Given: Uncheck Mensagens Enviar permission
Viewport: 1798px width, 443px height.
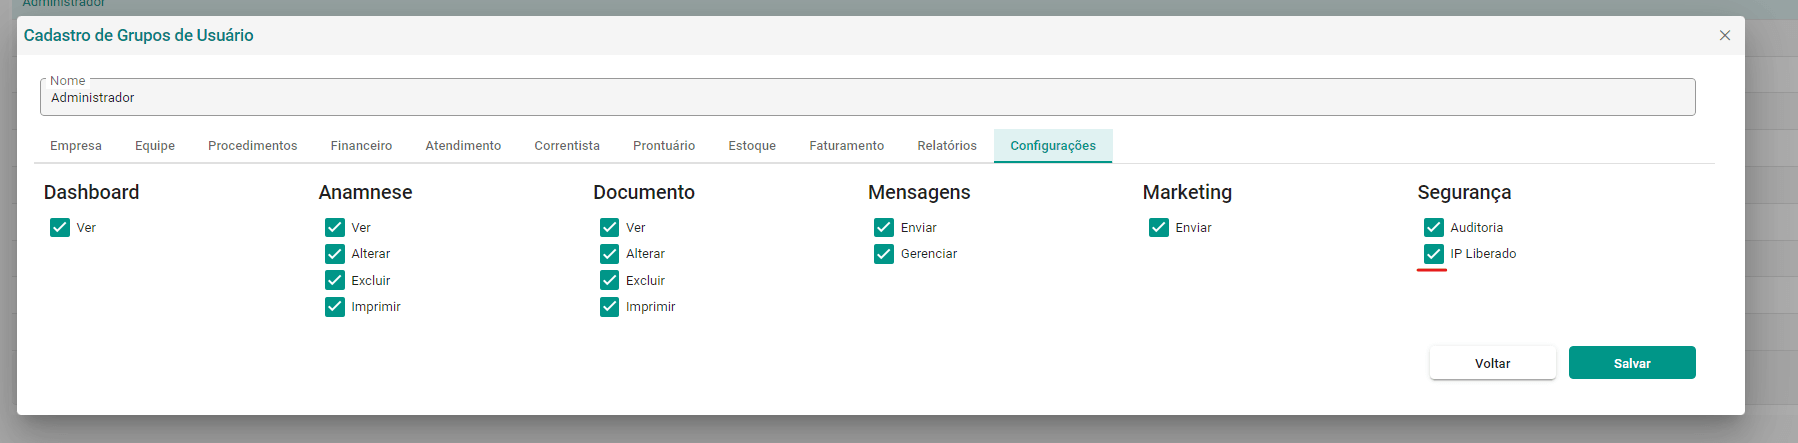Looking at the screenshot, I should click(884, 227).
